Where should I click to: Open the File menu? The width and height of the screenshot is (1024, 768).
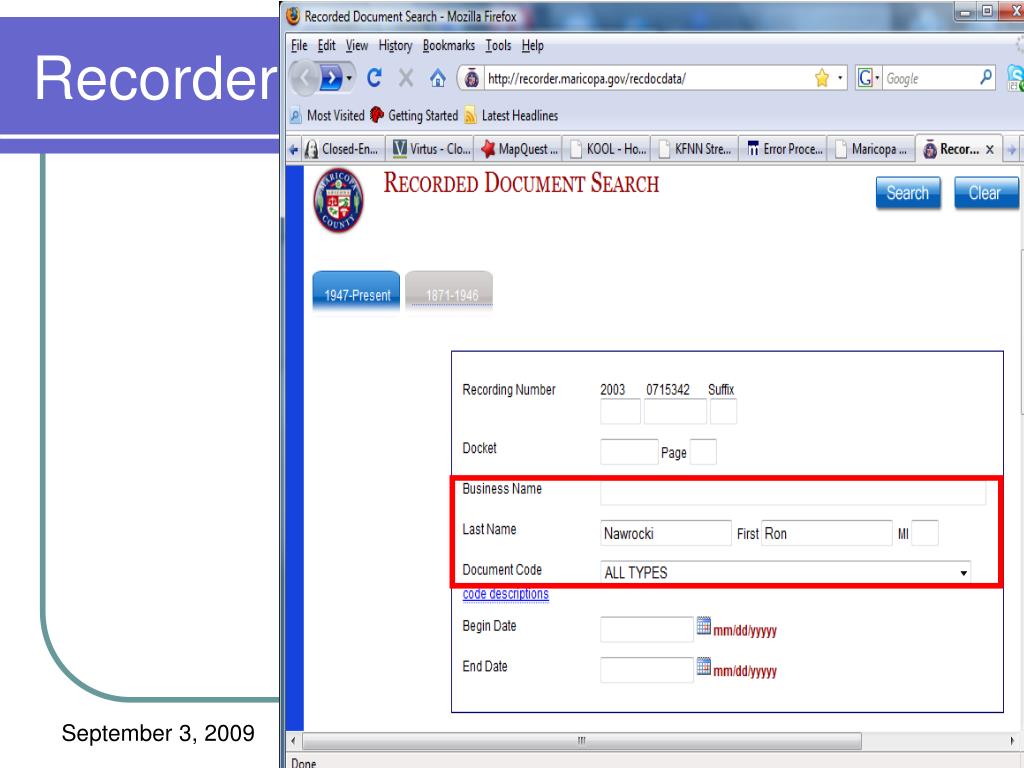(299, 46)
